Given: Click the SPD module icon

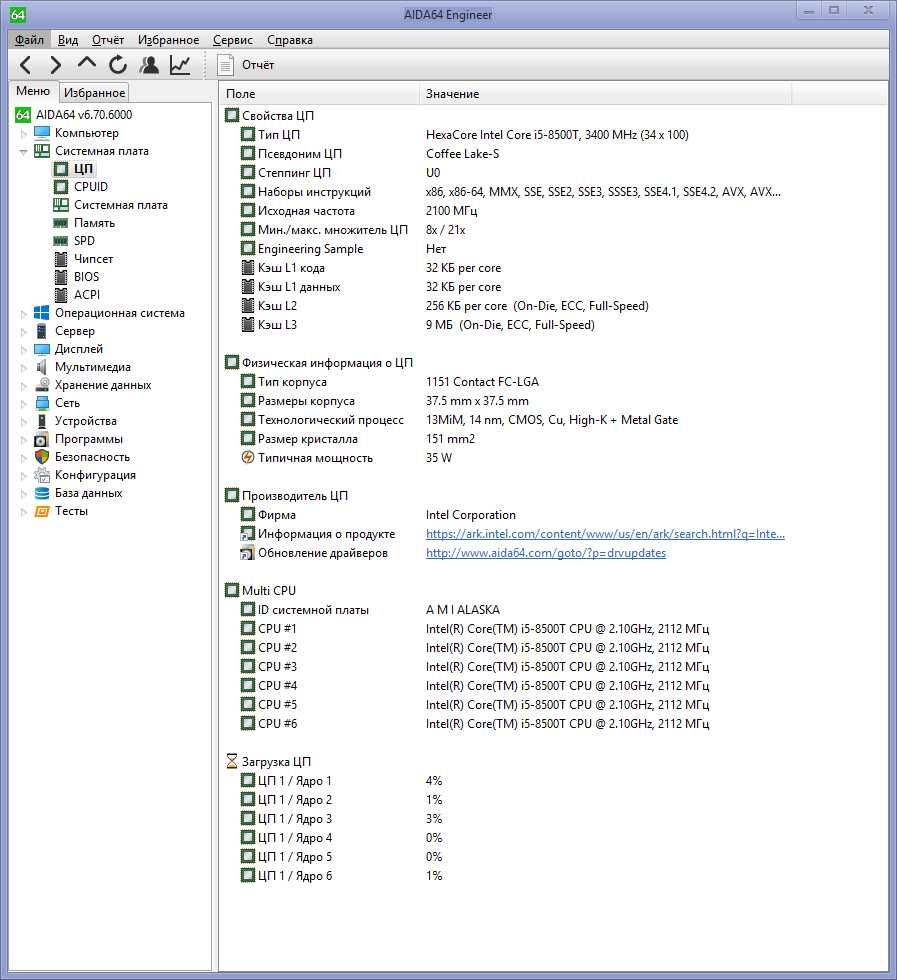Looking at the screenshot, I should 61,241.
